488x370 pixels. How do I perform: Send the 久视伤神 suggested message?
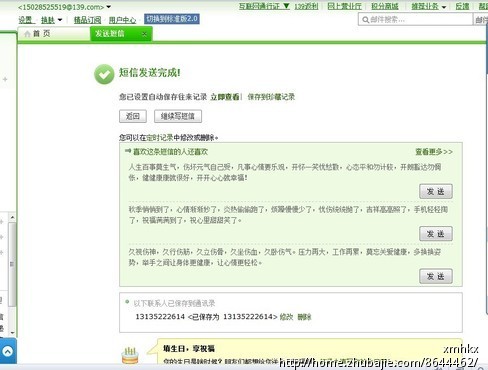(x=436, y=276)
